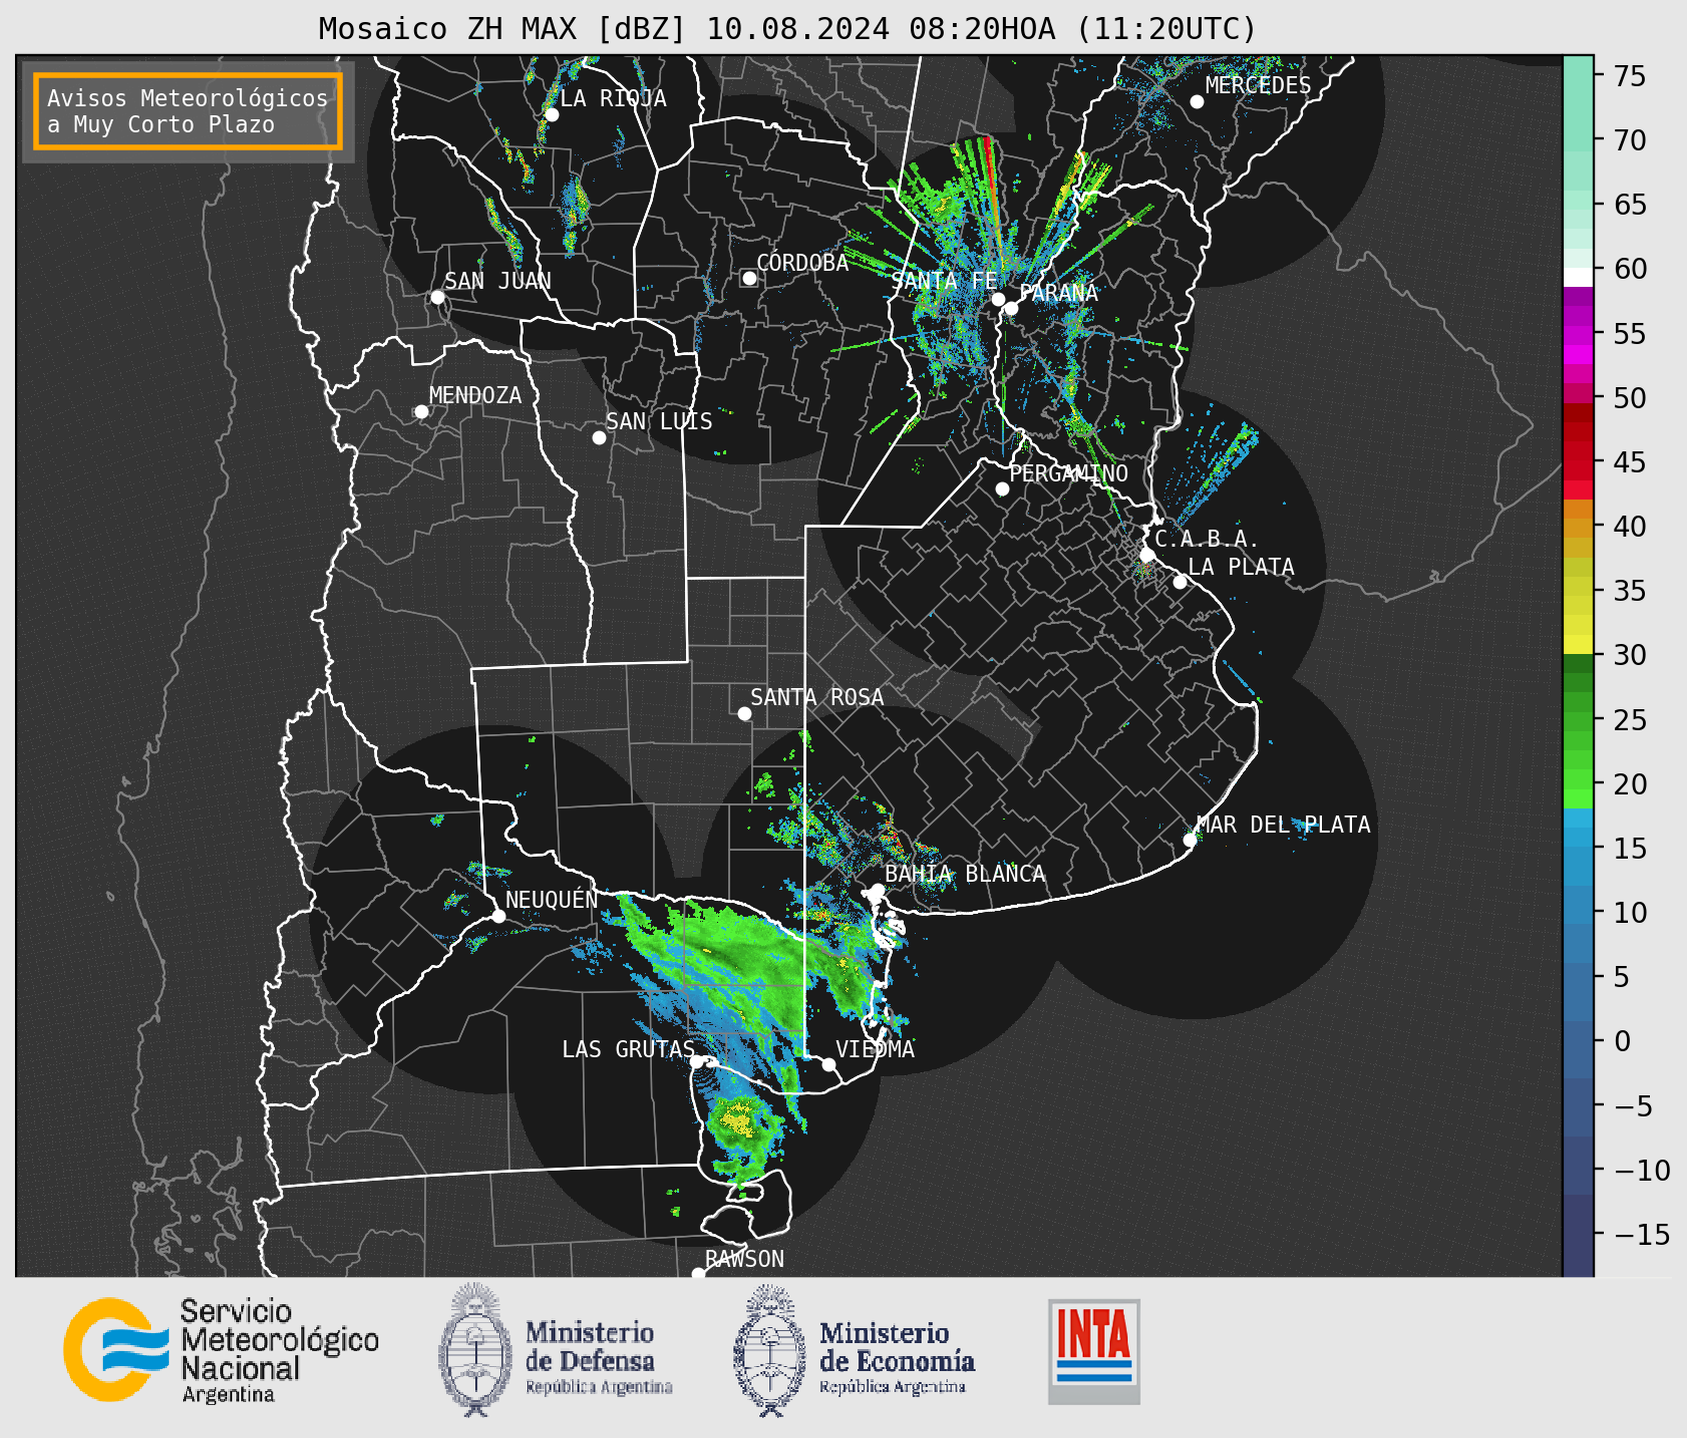Viewport: 1687px width, 1438px height.
Task: Click the SANTA FE city dot
Action: (998, 299)
